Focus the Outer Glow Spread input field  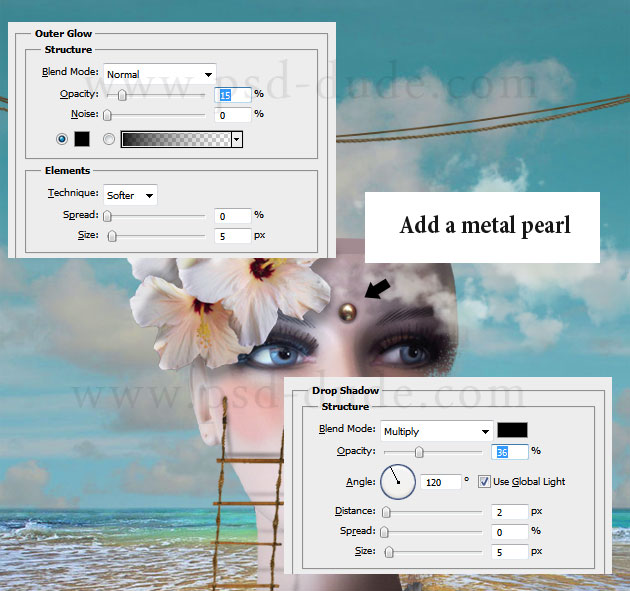tap(233, 216)
